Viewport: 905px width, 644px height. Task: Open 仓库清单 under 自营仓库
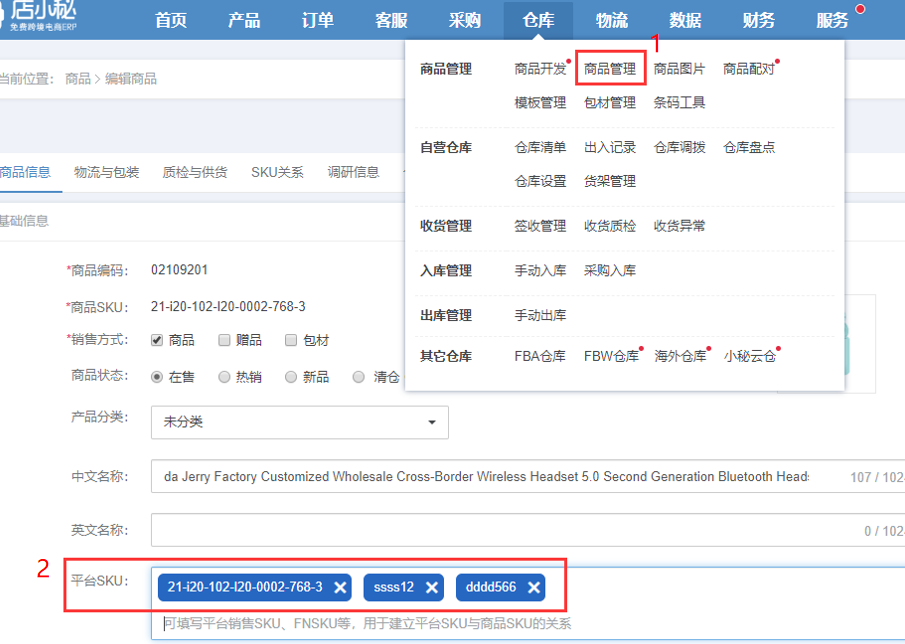[540, 147]
